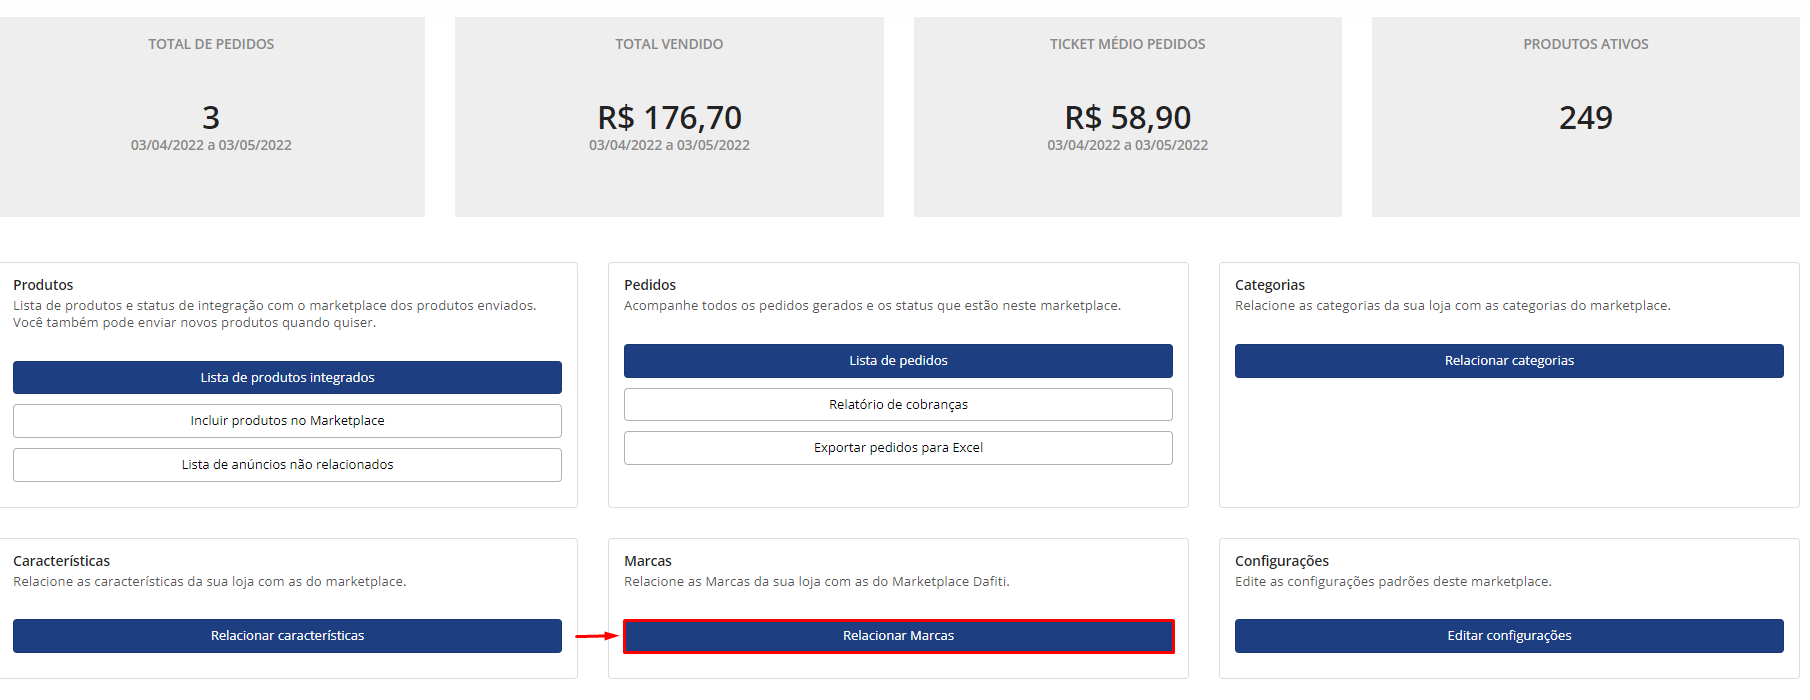Click the Configurações section title

point(1282,561)
